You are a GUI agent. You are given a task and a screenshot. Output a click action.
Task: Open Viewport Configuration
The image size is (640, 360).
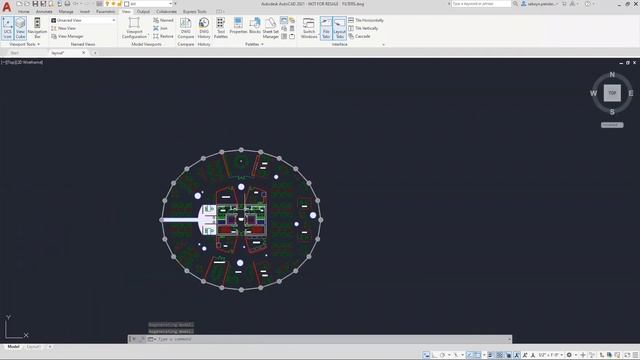pos(134,28)
